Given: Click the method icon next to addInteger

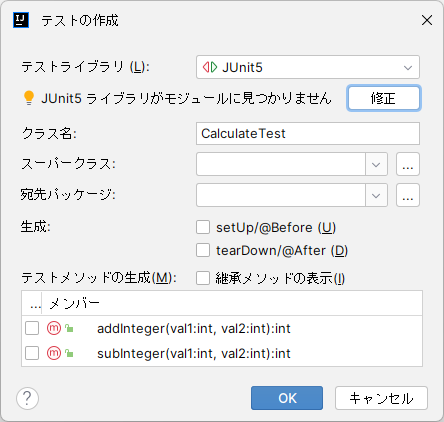Looking at the screenshot, I should tap(54, 328).
